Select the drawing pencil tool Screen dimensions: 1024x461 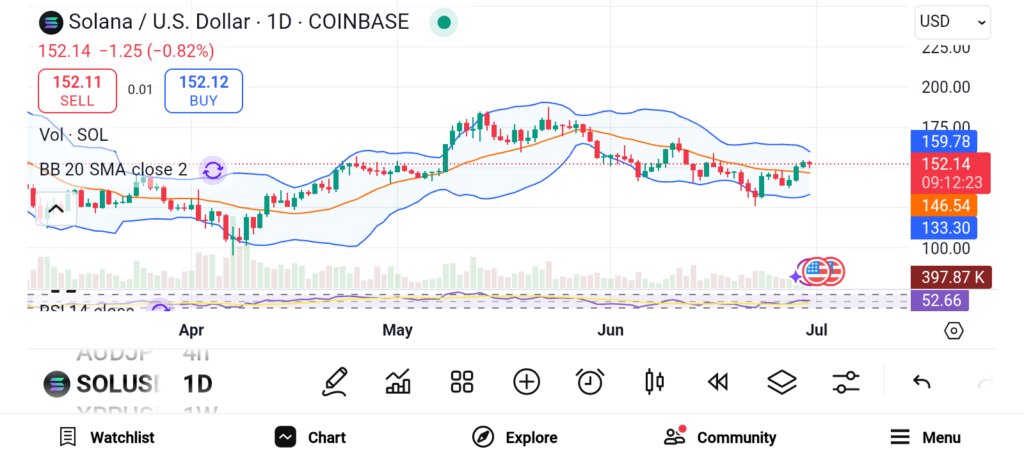click(334, 382)
